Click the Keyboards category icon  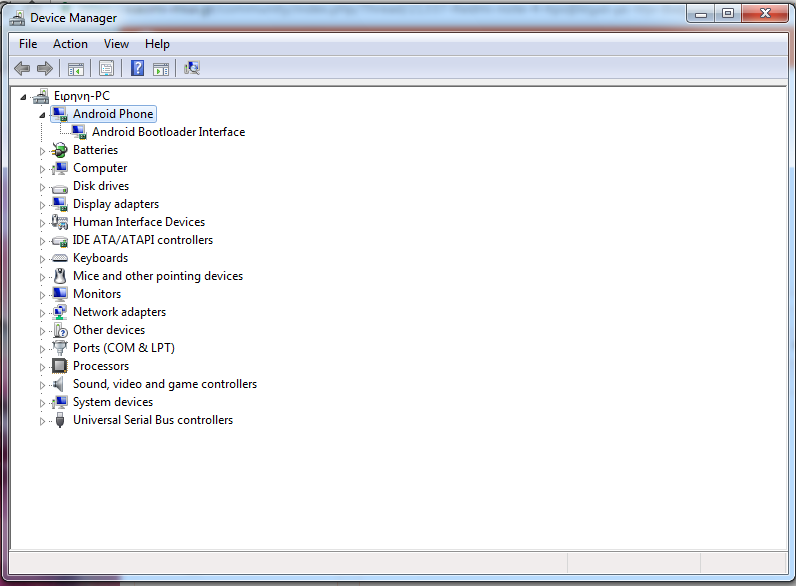point(60,258)
